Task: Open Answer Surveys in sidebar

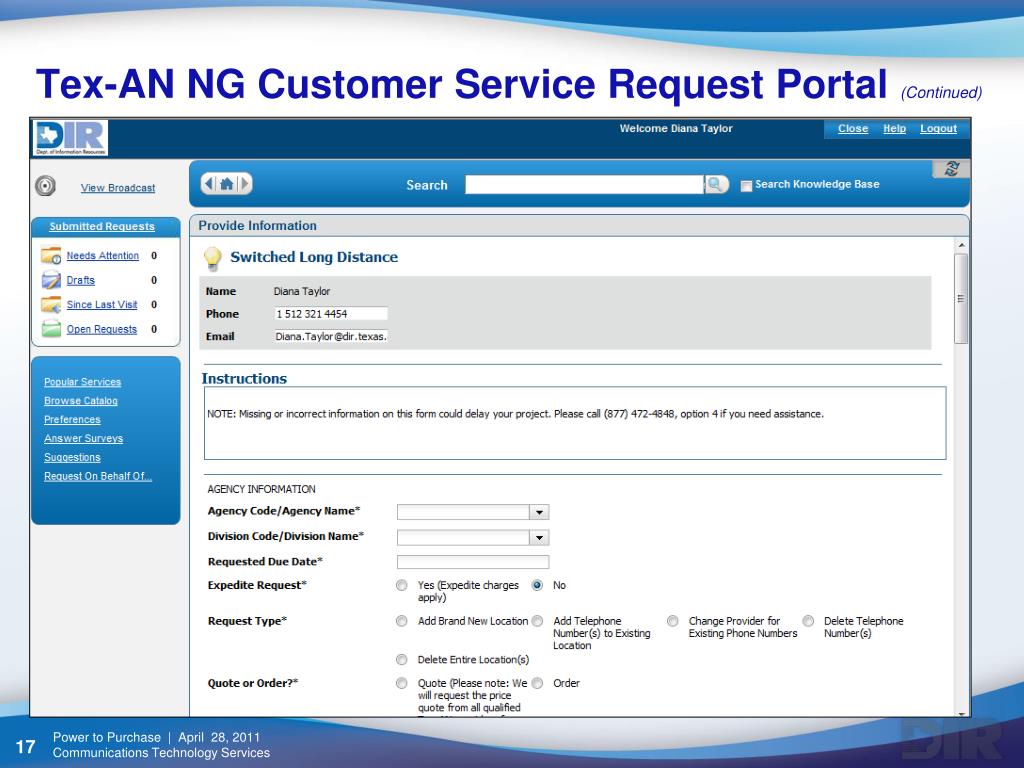Action: [x=84, y=439]
